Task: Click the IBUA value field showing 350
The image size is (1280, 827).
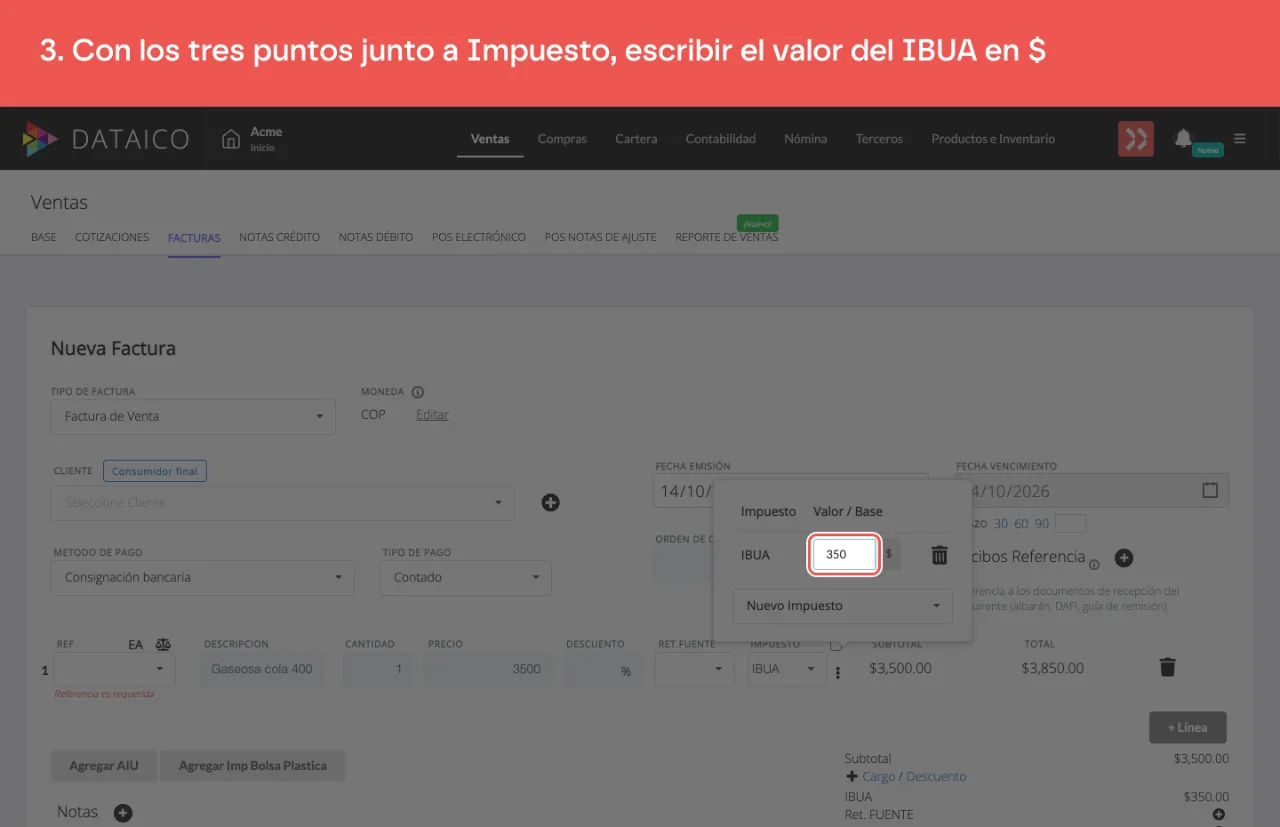Action: pos(844,554)
